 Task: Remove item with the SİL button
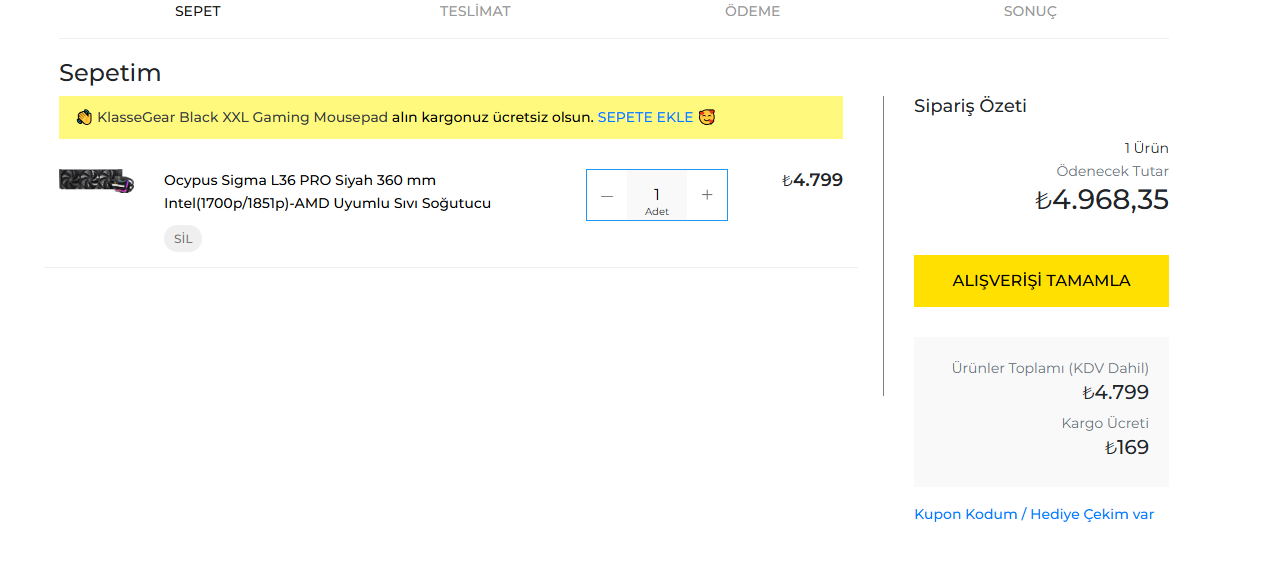[x=183, y=238]
